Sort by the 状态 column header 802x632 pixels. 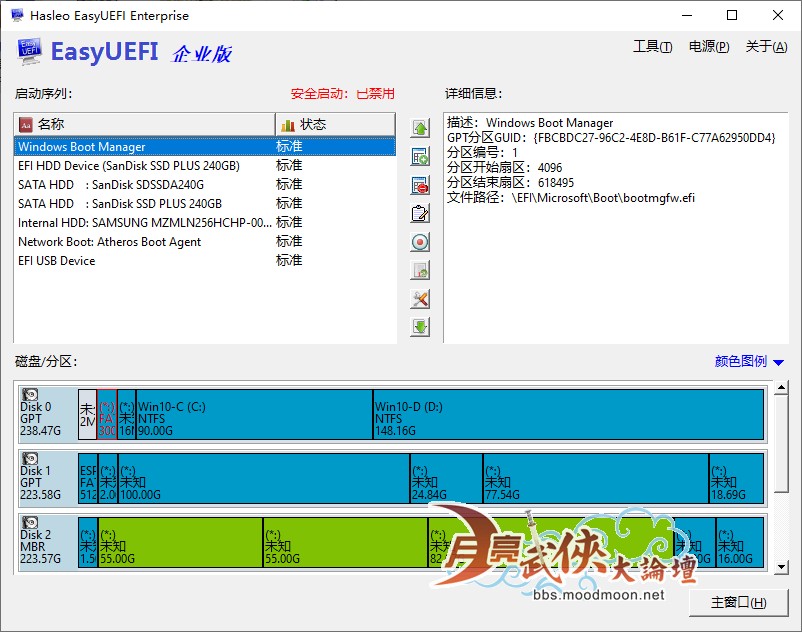(336, 124)
